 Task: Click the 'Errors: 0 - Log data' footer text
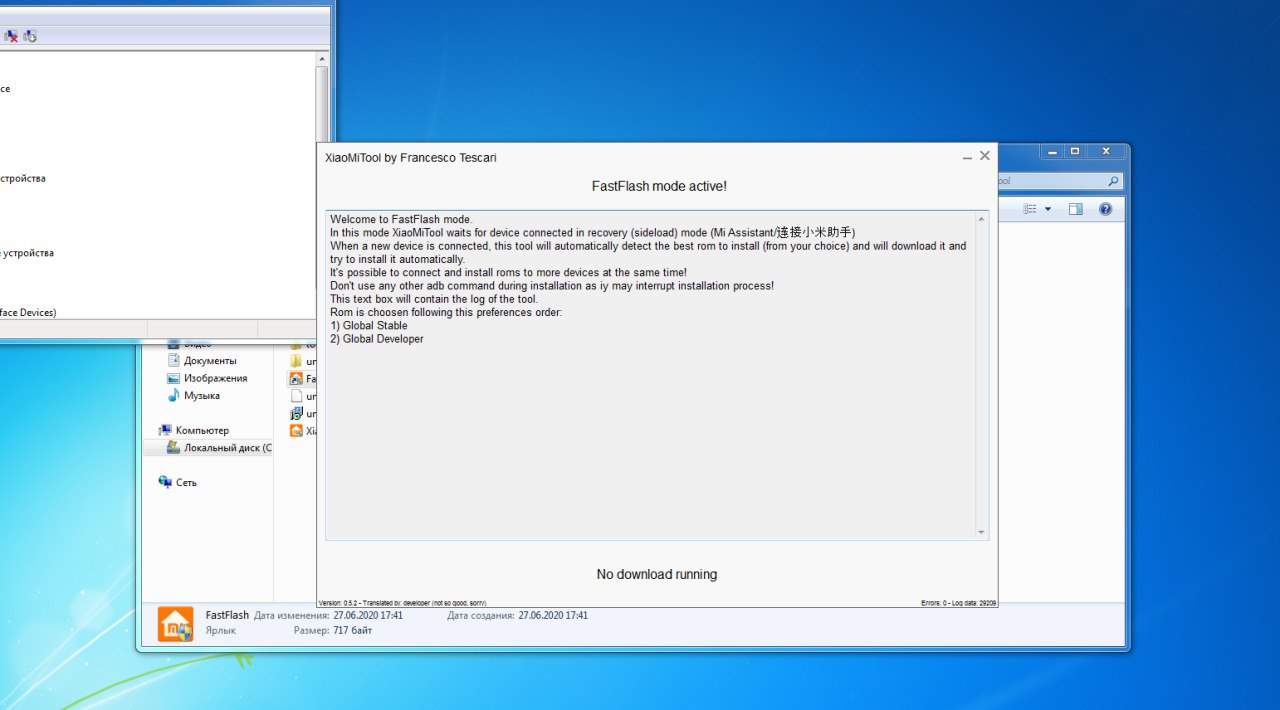959,603
